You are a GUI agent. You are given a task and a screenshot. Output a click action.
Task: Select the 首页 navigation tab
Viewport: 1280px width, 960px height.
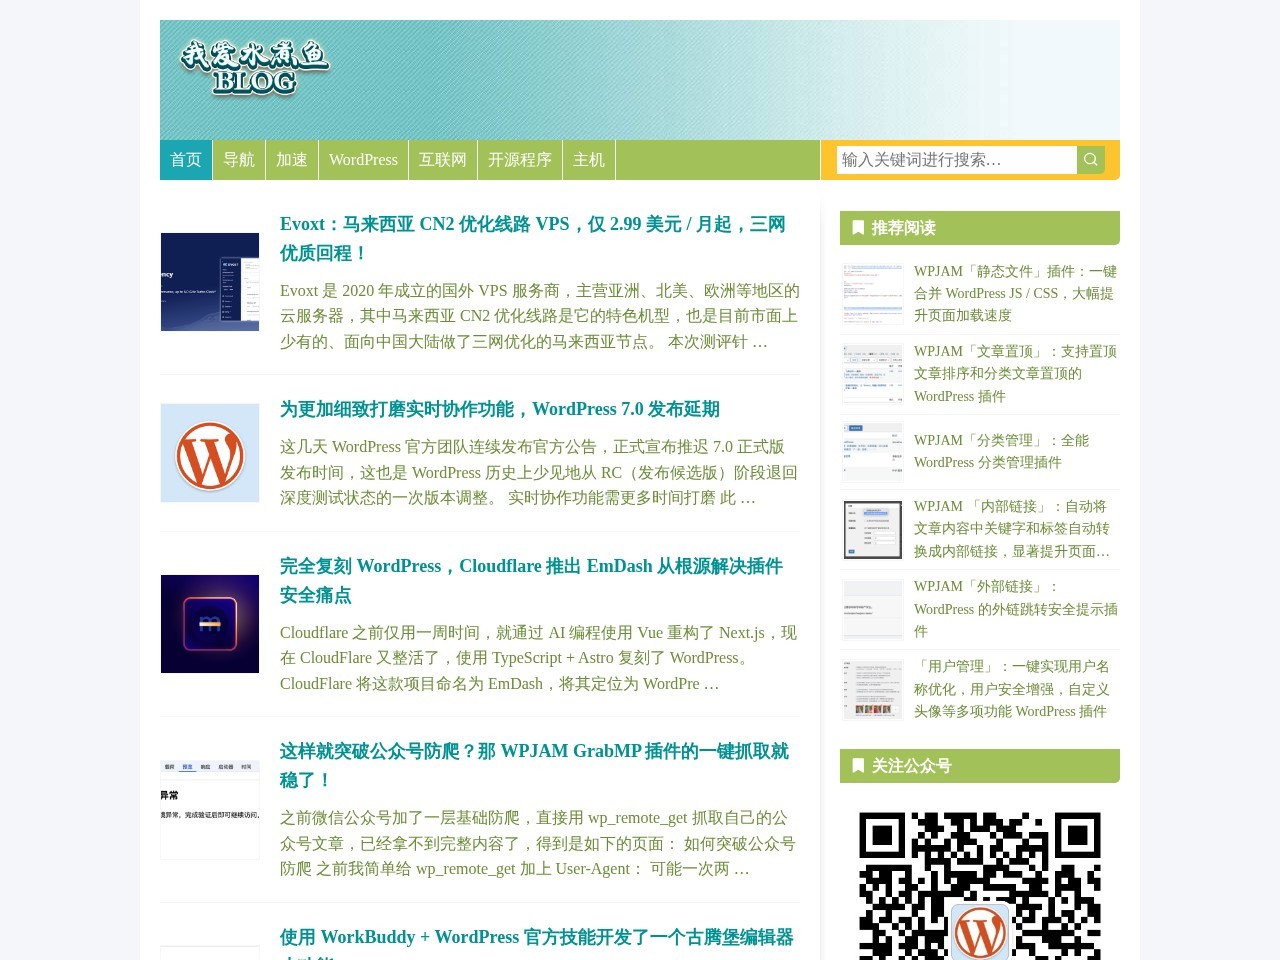[x=186, y=160]
